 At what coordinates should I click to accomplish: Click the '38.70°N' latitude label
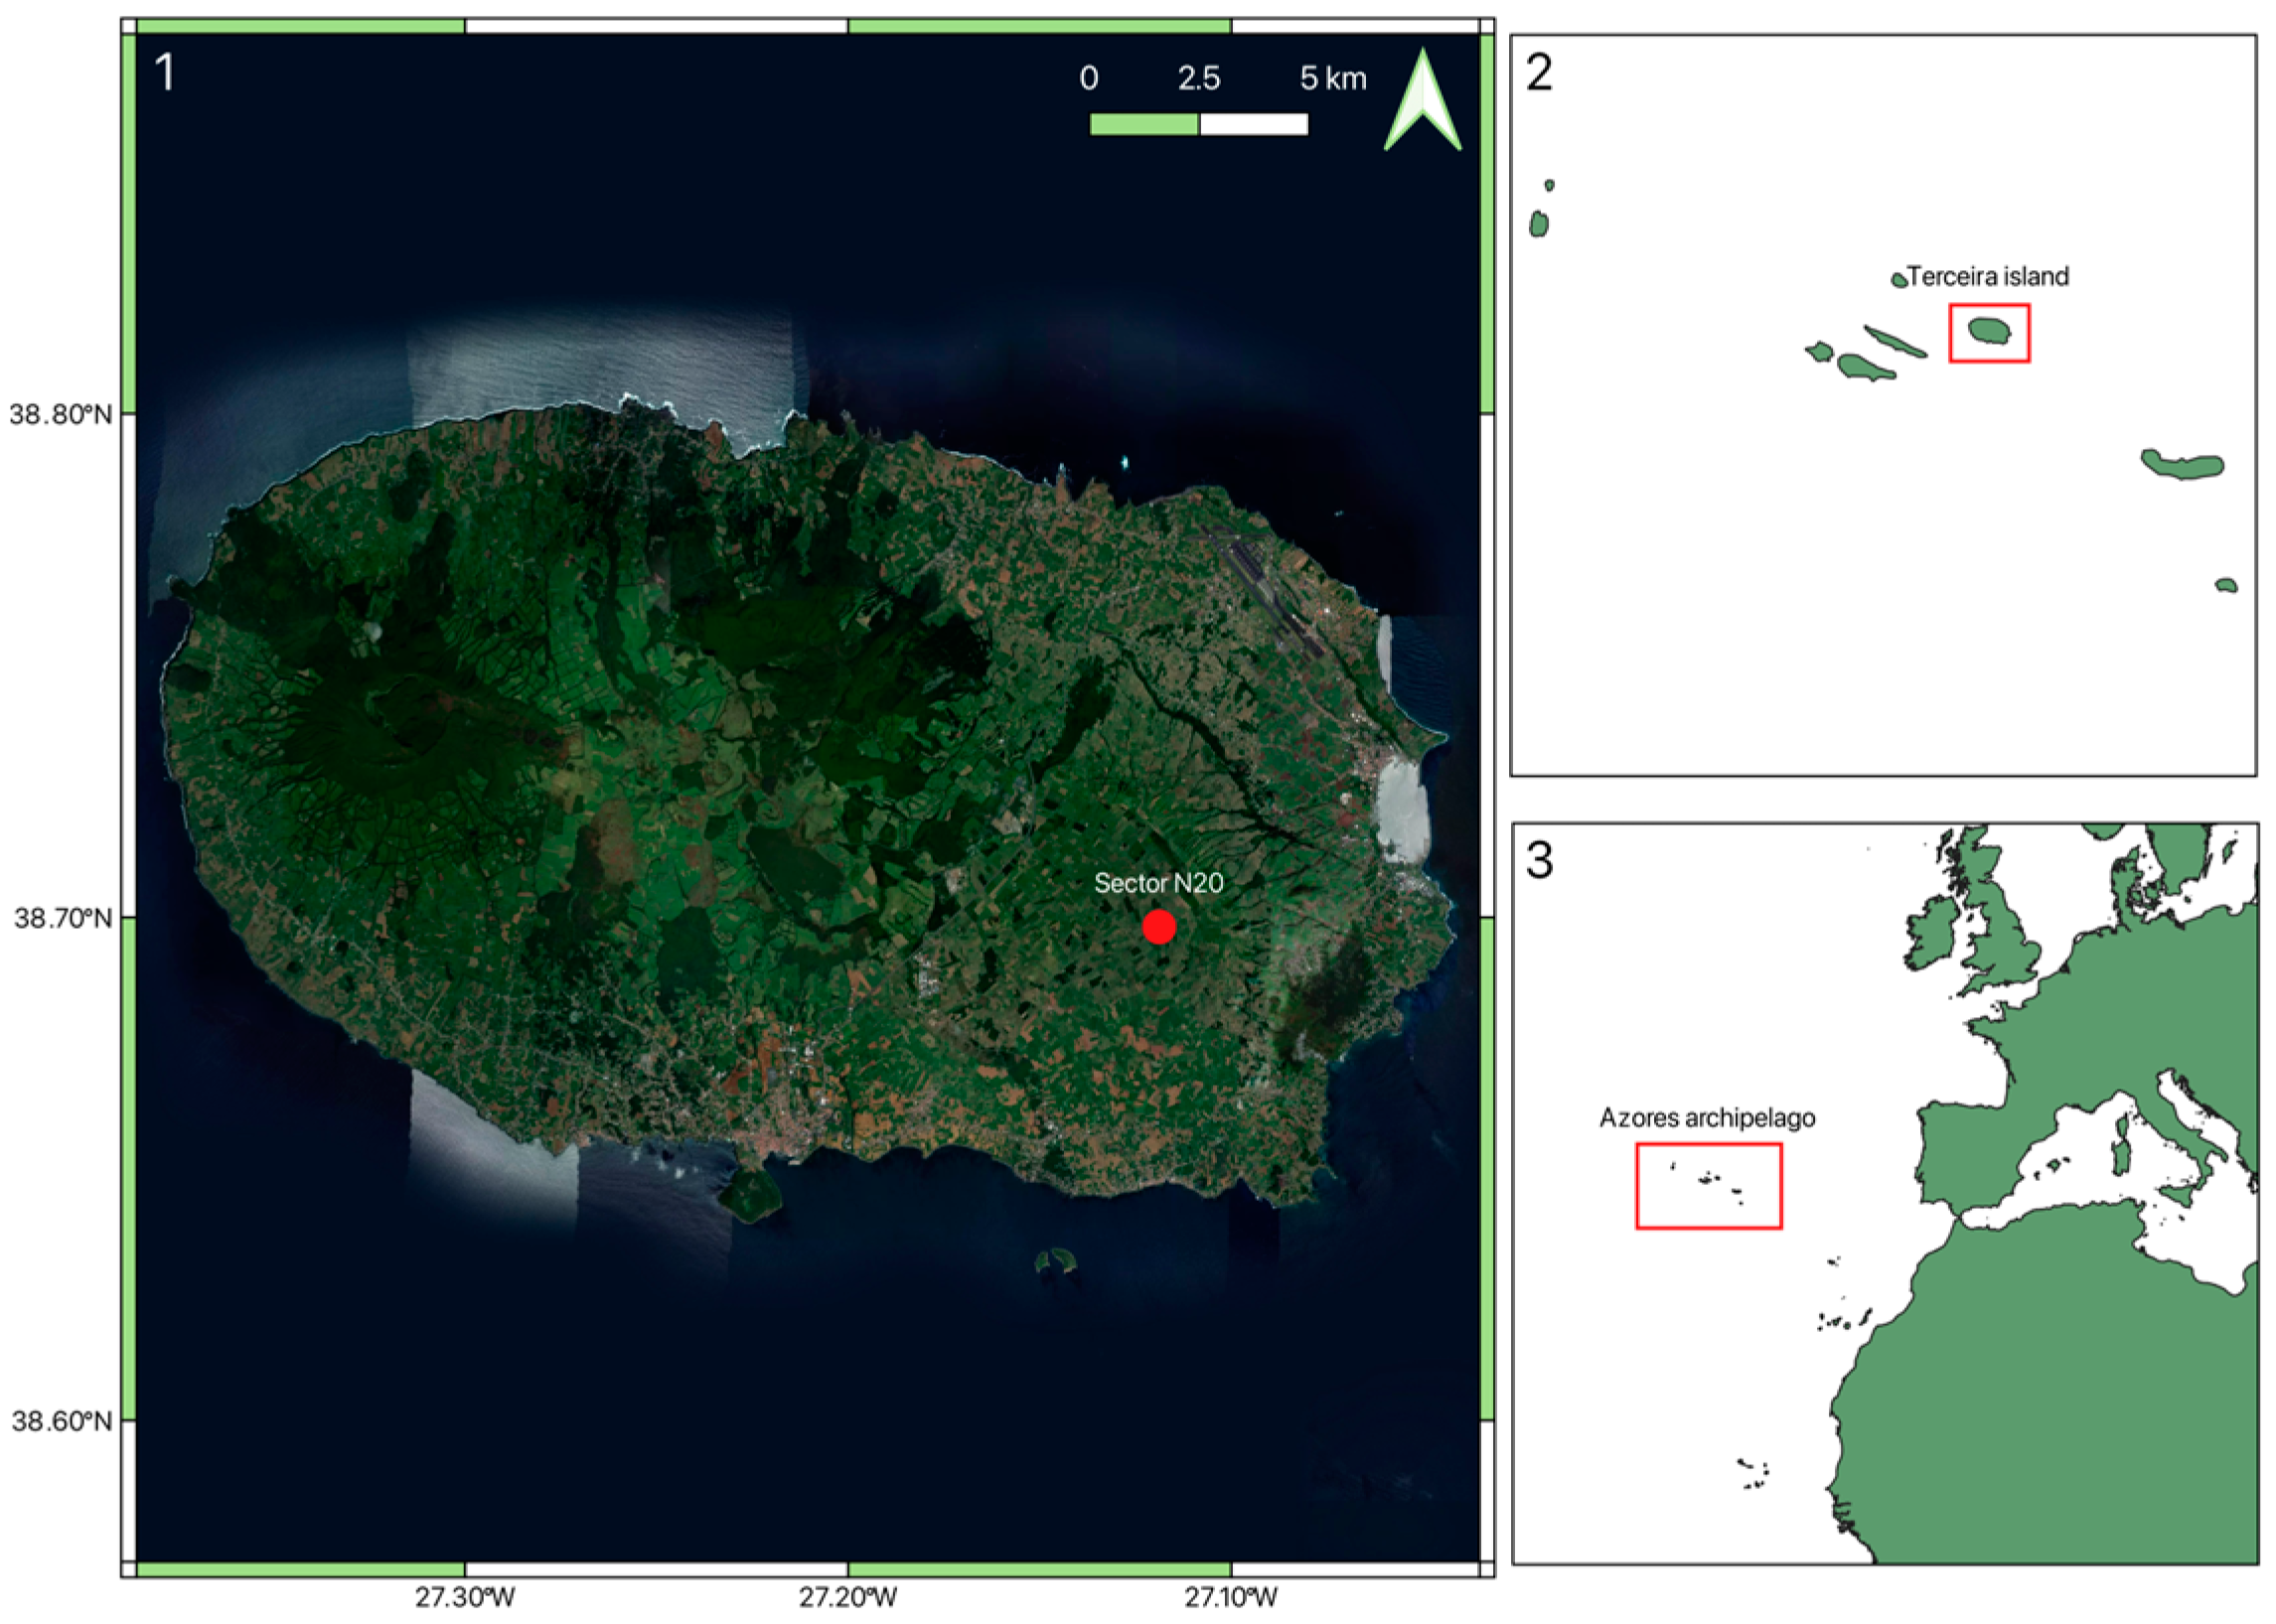click(62, 917)
